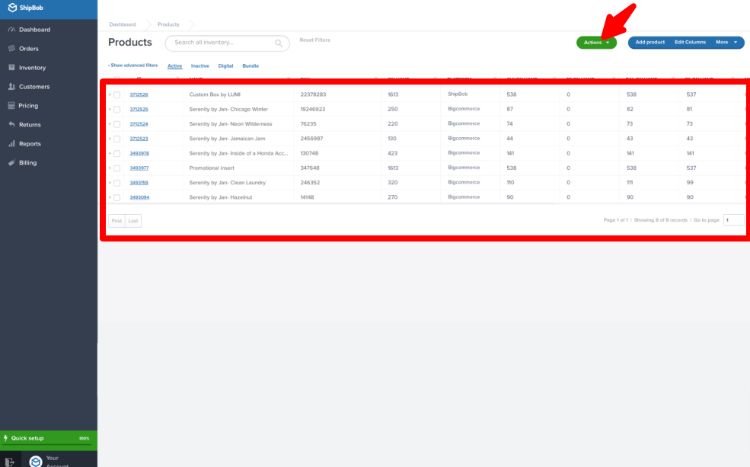Select the Customers people icon
This screenshot has height=467, width=750.
click(x=11, y=87)
